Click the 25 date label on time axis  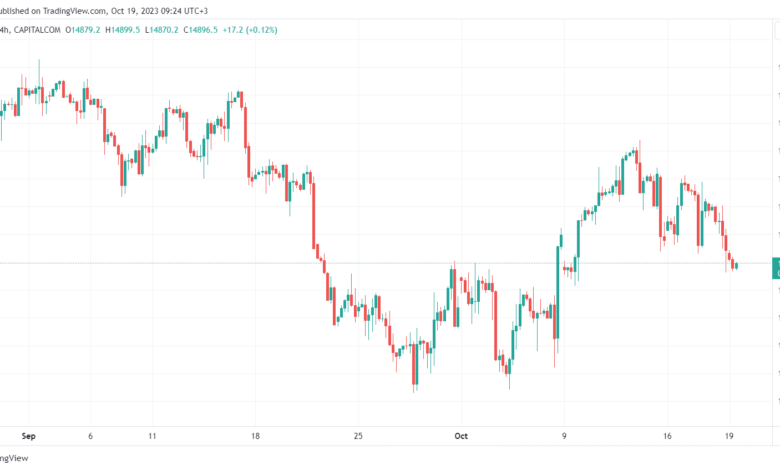[x=358, y=436]
